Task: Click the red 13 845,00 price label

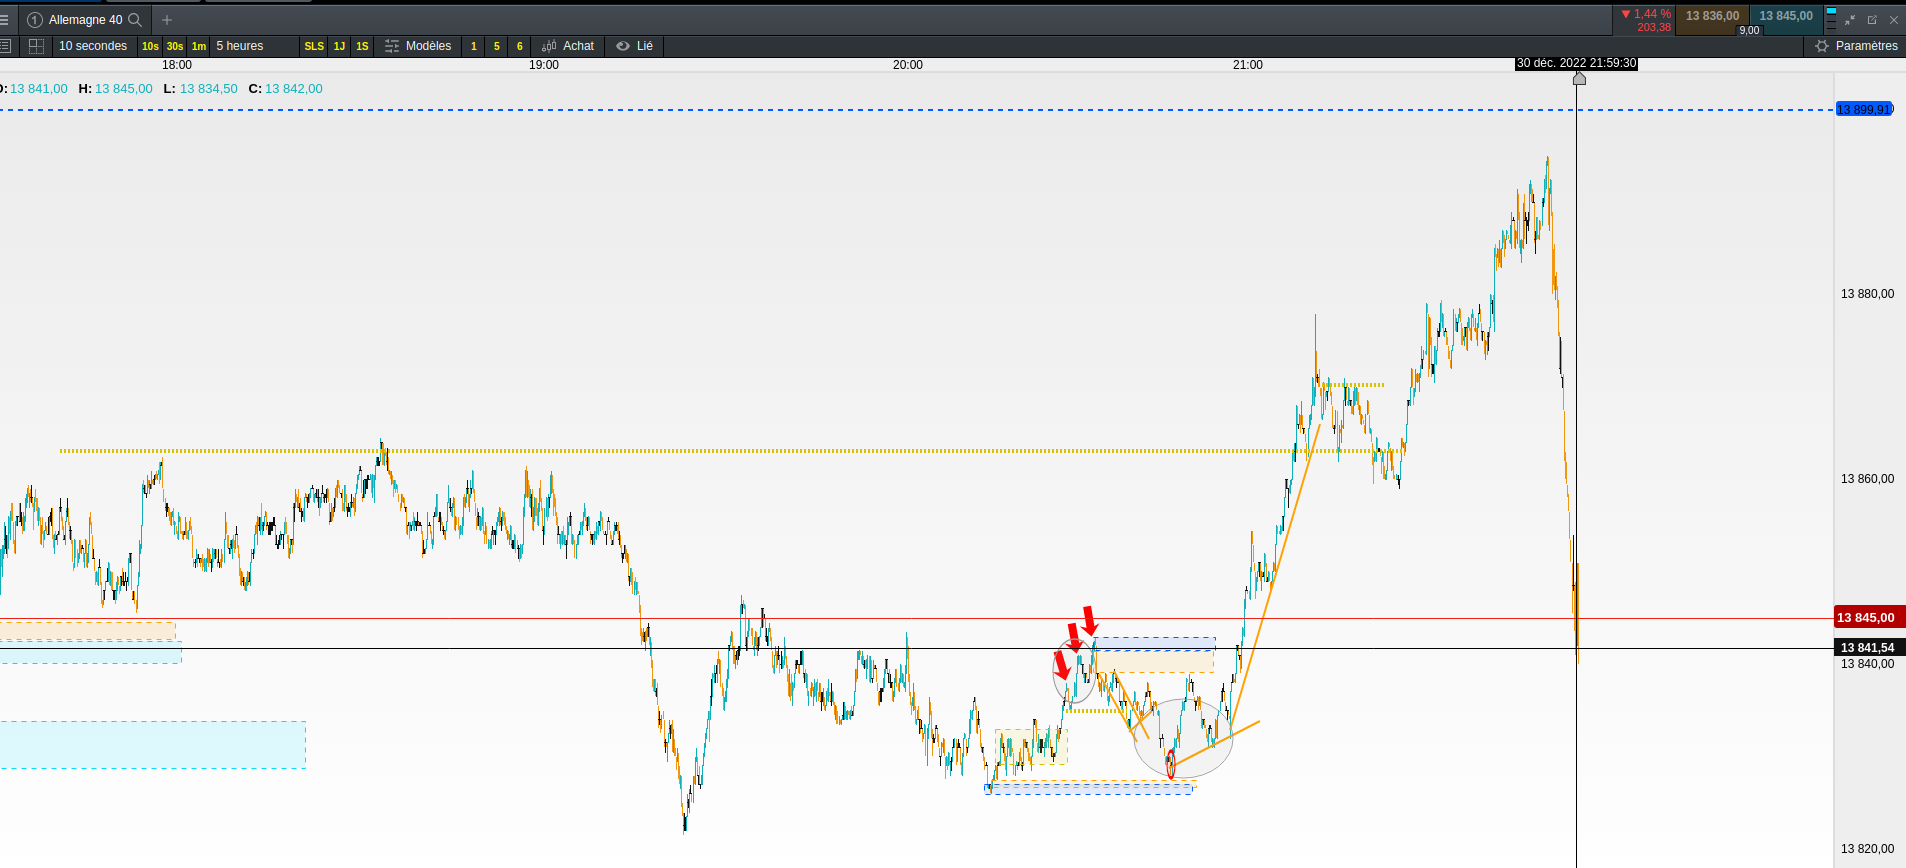Action: pyautogui.click(x=1870, y=618)
